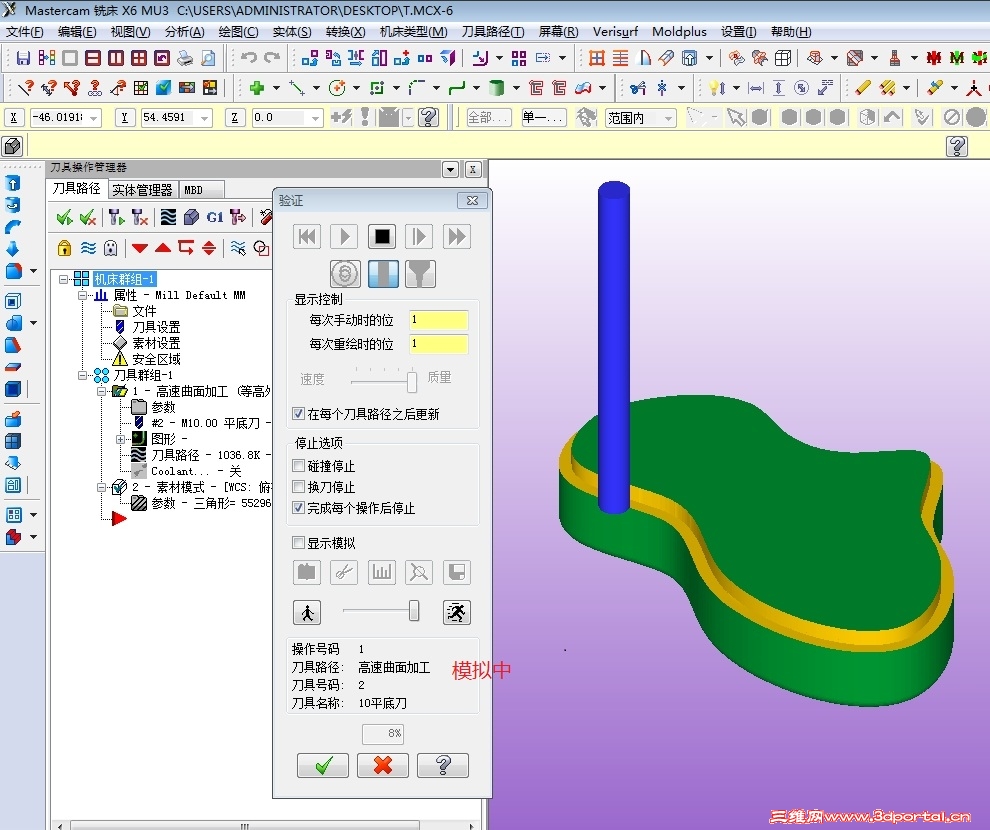Stop the running verification
The height and width of the screenshot is (830, 990).
point(382,237)
